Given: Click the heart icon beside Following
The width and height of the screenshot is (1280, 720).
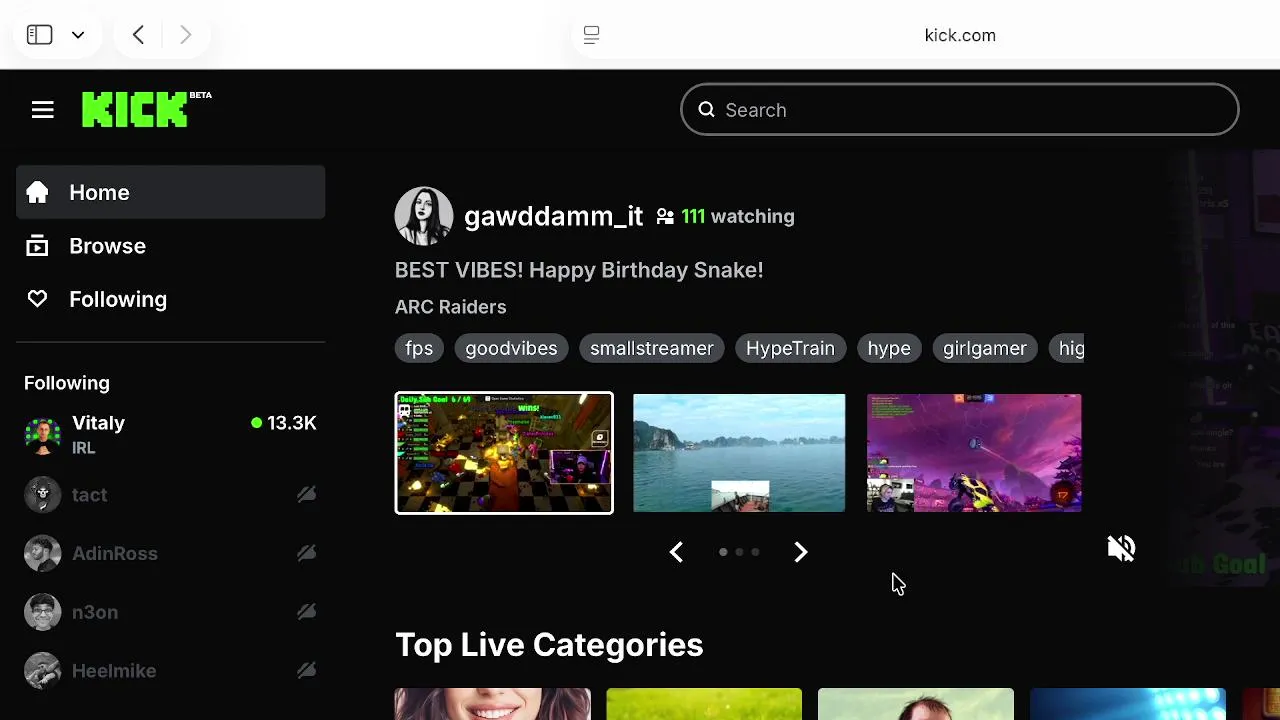Looking at the screenshot, I should tap(37, 299).
